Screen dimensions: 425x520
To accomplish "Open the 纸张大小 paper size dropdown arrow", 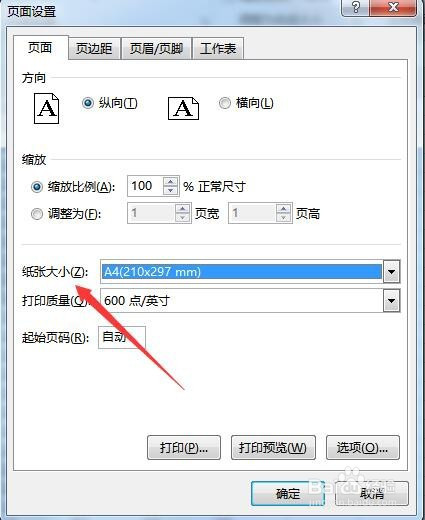I will [x=391, y=272].
